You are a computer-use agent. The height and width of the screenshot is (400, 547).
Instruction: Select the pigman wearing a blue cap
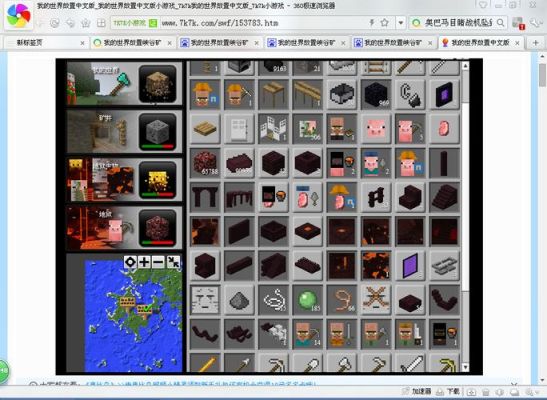376,163
